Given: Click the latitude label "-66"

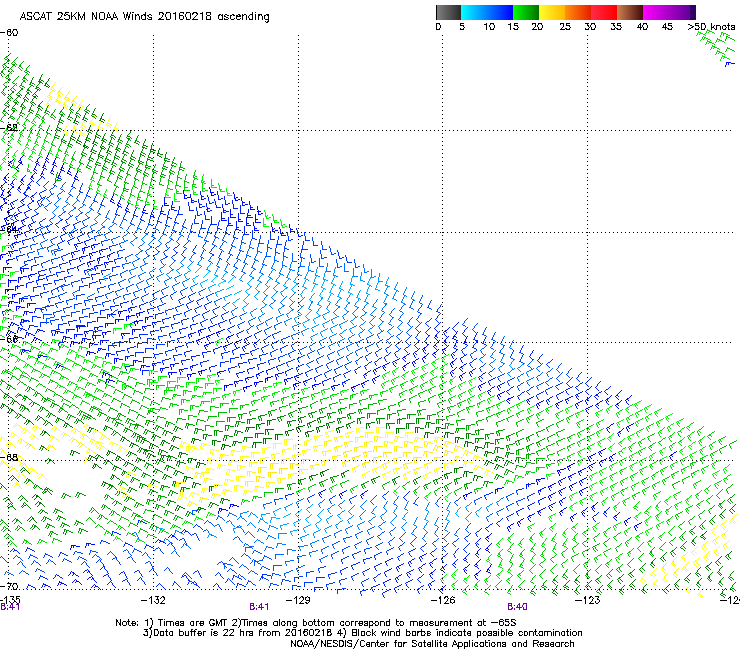Looking at the screenshot, I should [9, 339].
